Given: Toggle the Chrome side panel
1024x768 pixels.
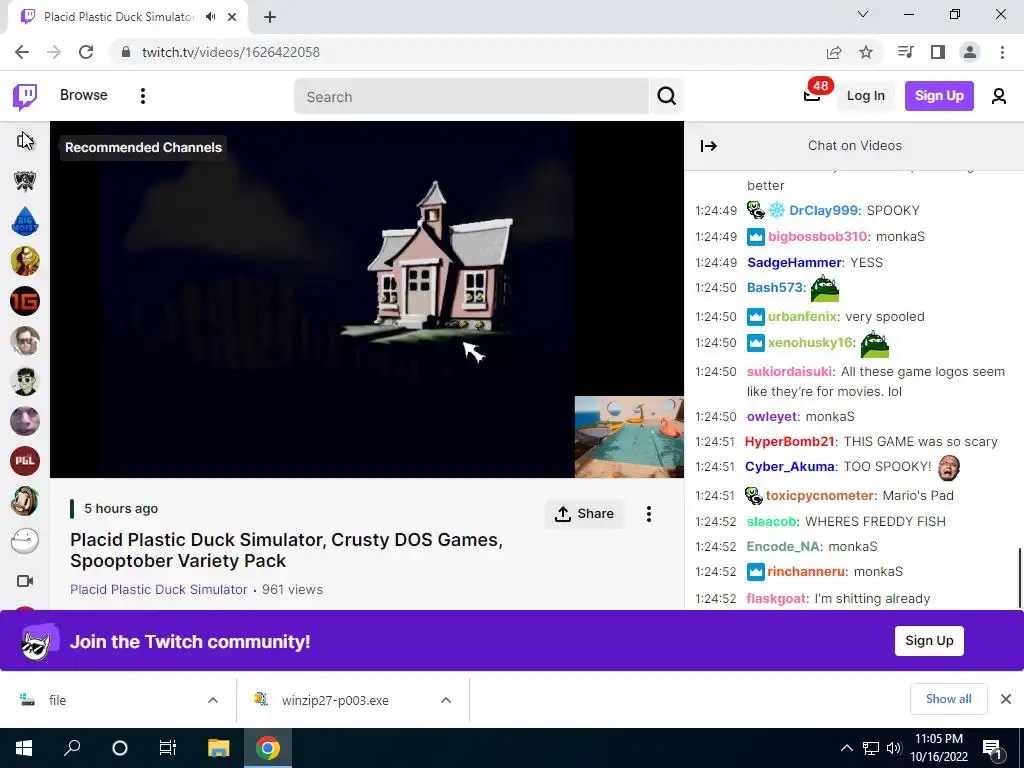Looking at the screenshot, I should coord(938,52).
